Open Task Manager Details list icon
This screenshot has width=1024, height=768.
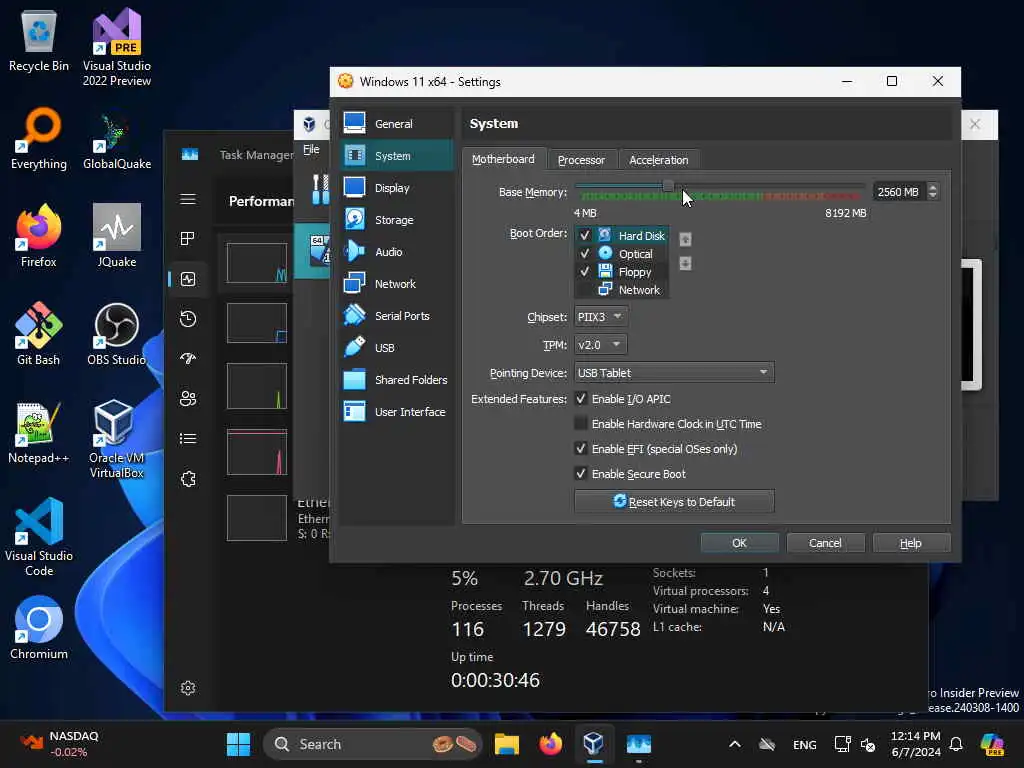pyautogui.click(x=188, y=438)
